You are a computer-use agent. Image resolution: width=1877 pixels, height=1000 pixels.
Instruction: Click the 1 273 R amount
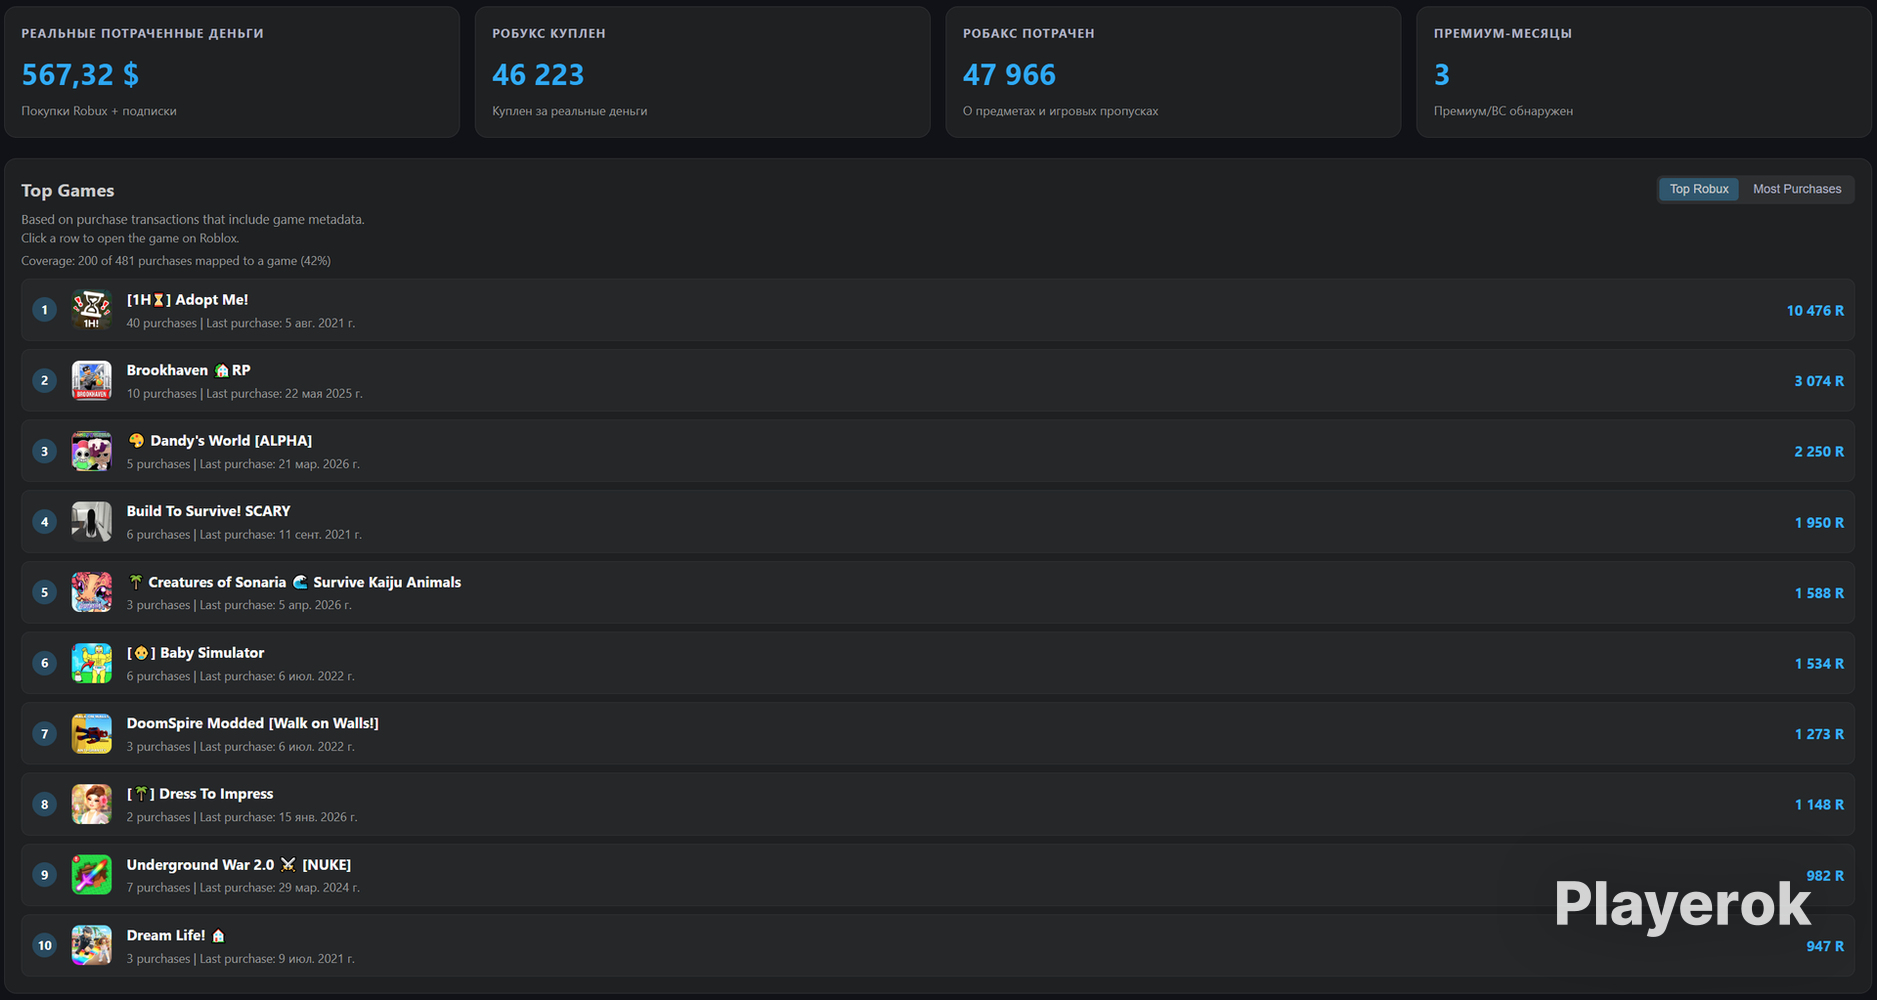[1819, 734]
